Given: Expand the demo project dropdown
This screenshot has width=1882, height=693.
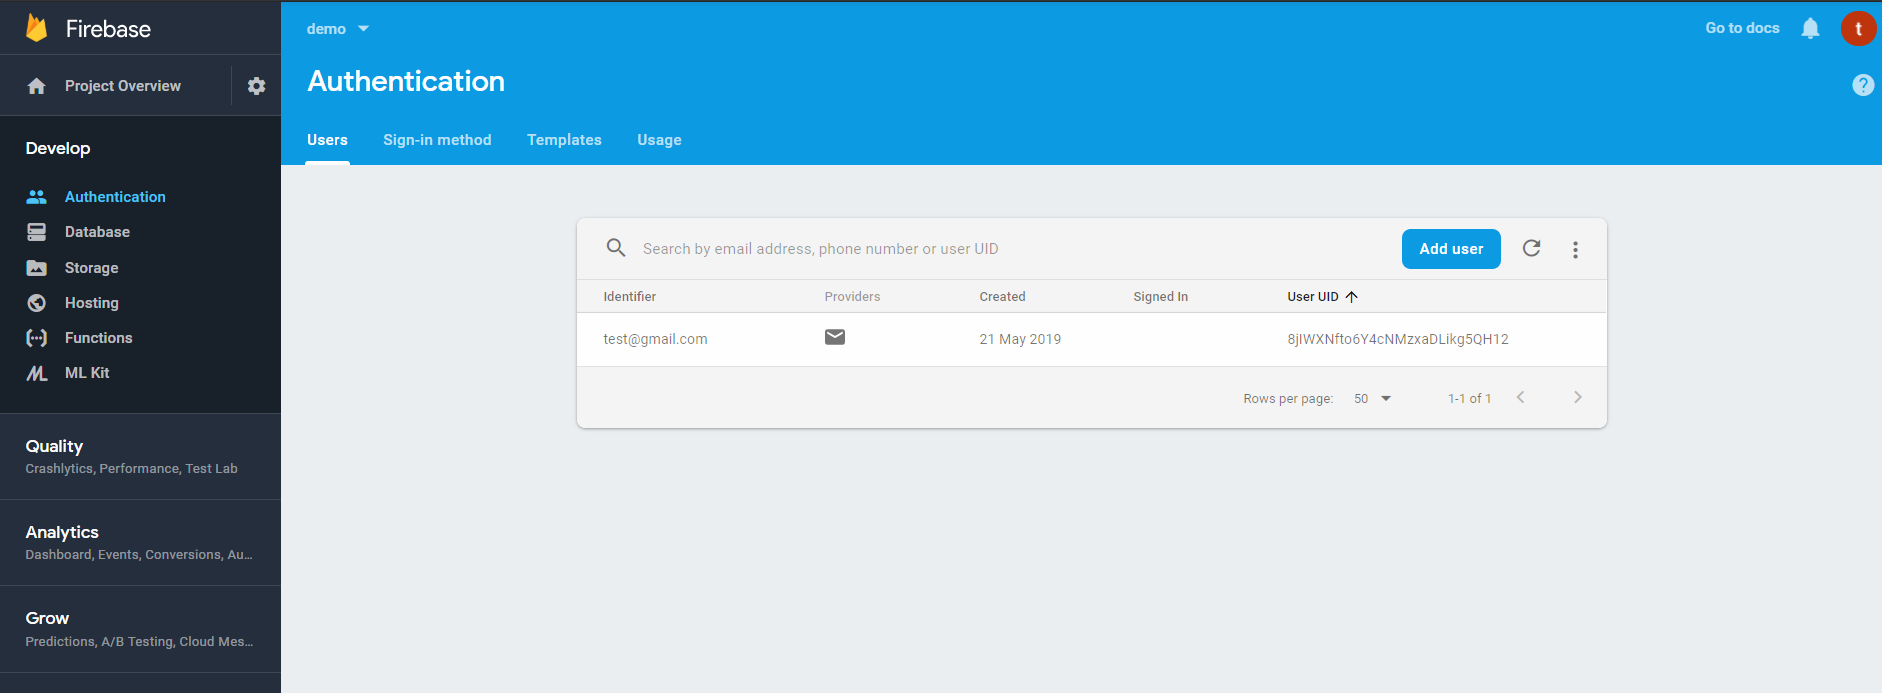Looking at the screenshot, I should (338, 29).
